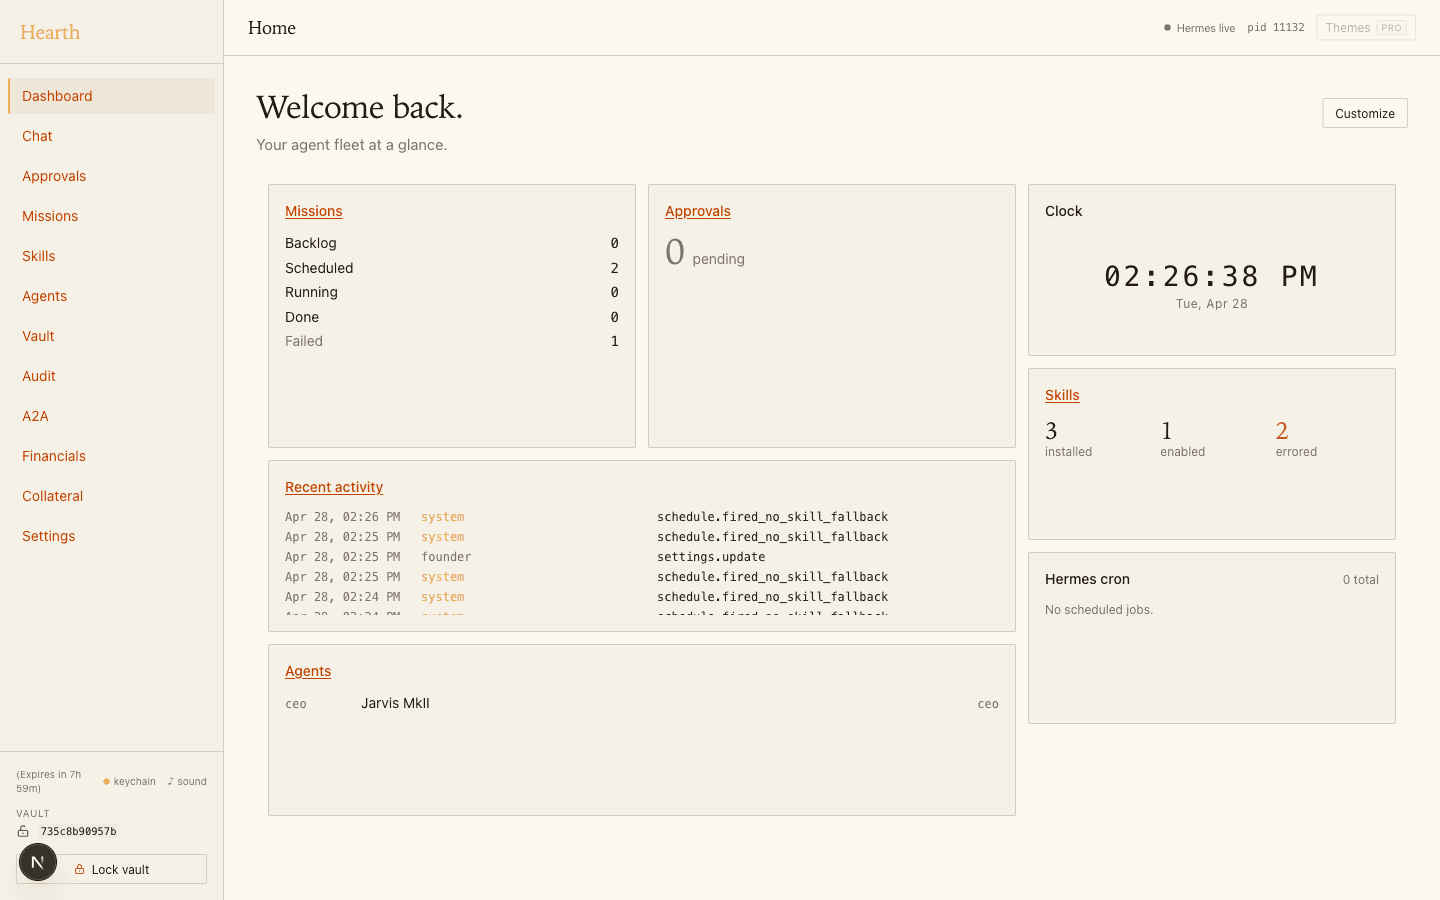Click the 'founder' actor in recent activity
The height and width of the screenshot is (900, 1440).
tap(446, 557)
